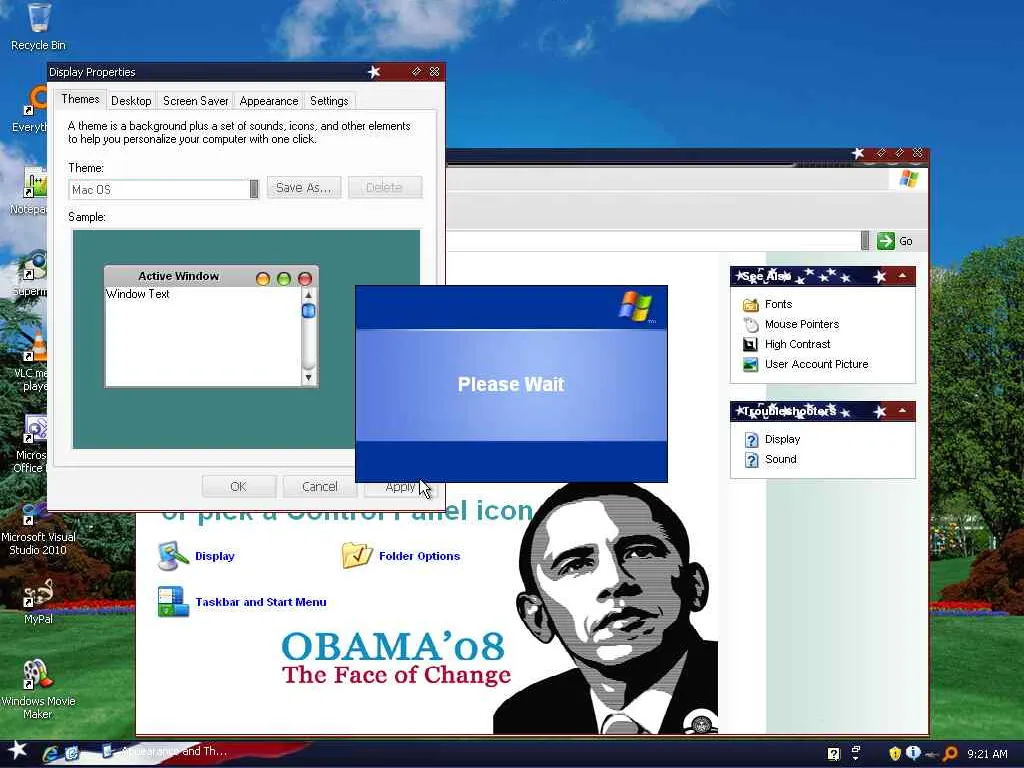1024x768 pixels.
Task: Open the Recycle Bin desktop icon
Action: point(39,26)
